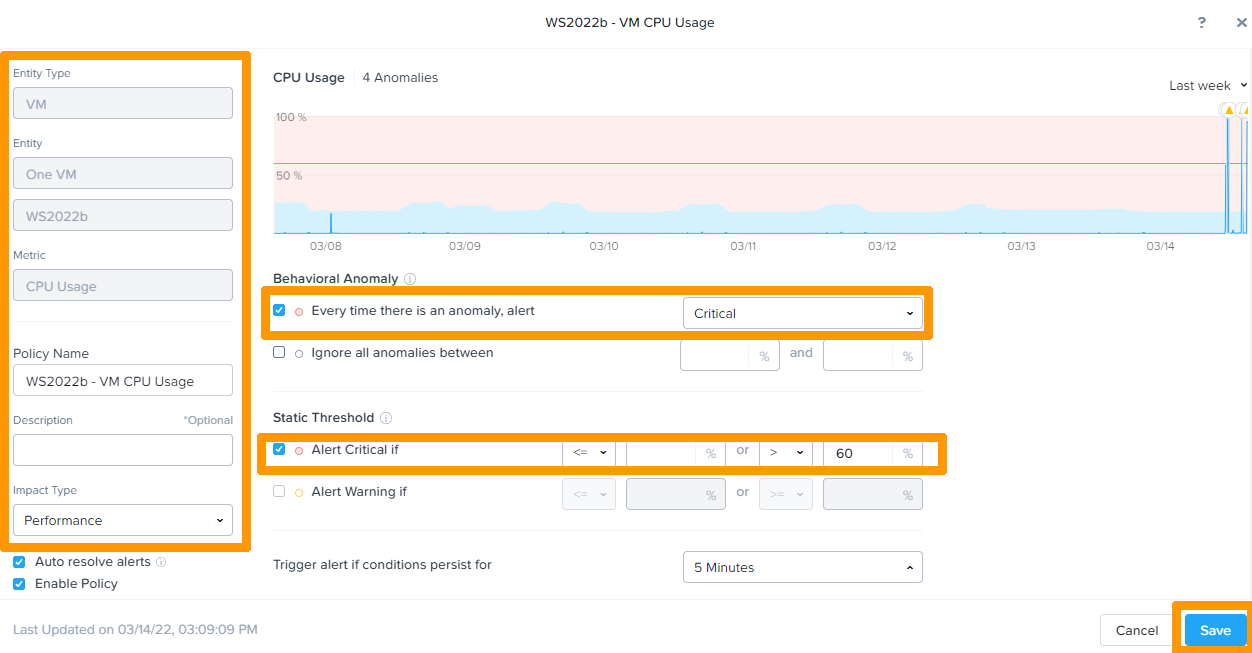
Task: Click the Behavioral Anomaly info icon
Action: coord(410,279)
